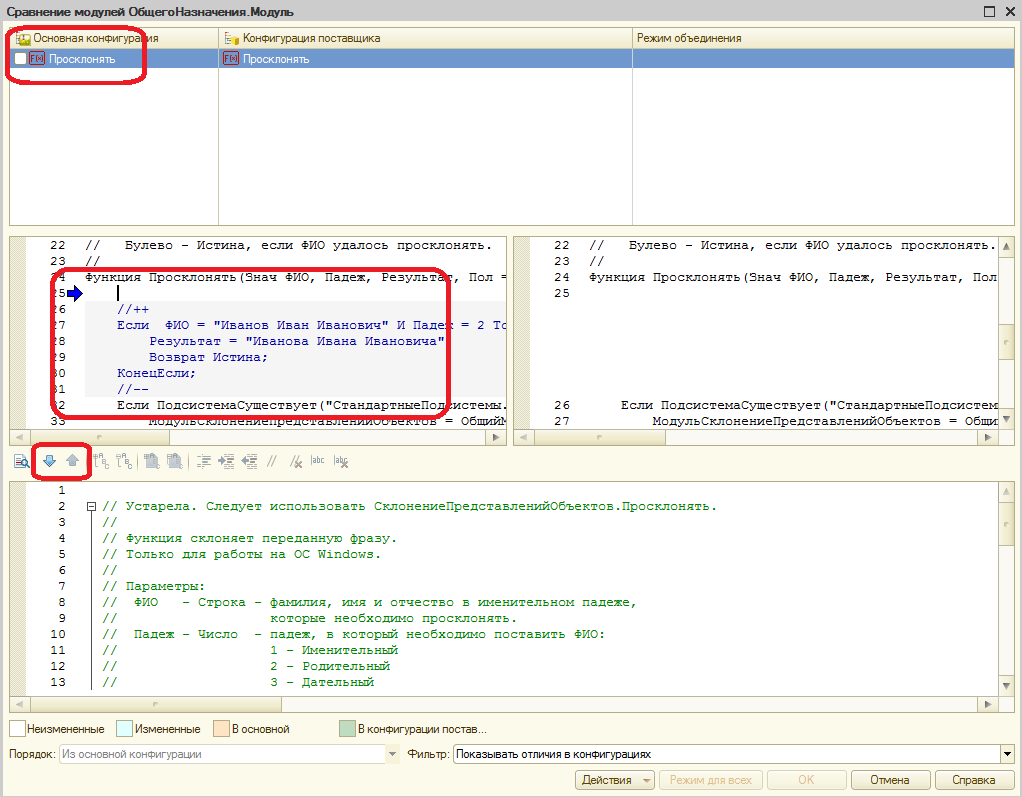
Task: Open help via Справка button
Action: point(974,780)
